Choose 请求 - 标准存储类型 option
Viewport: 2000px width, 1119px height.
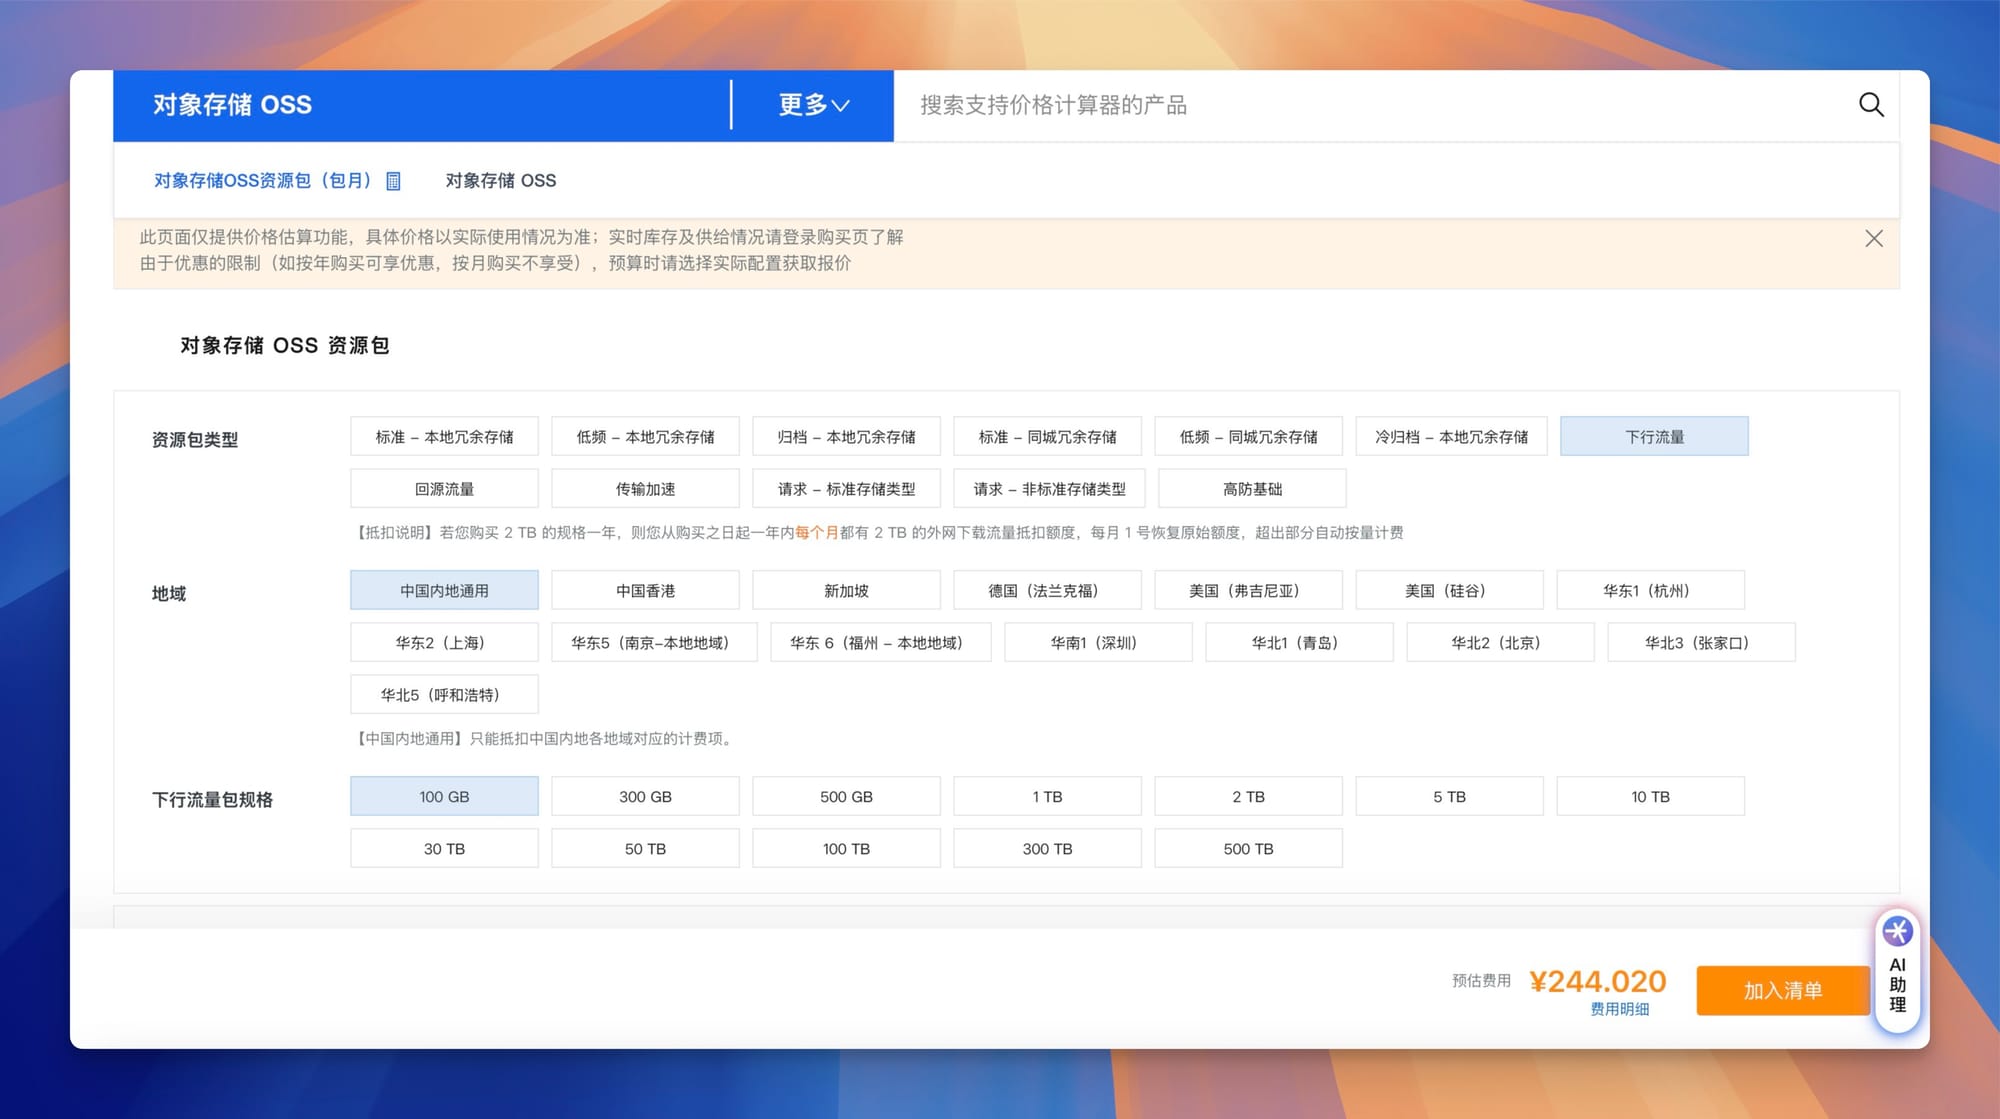(x=846, y=489)
